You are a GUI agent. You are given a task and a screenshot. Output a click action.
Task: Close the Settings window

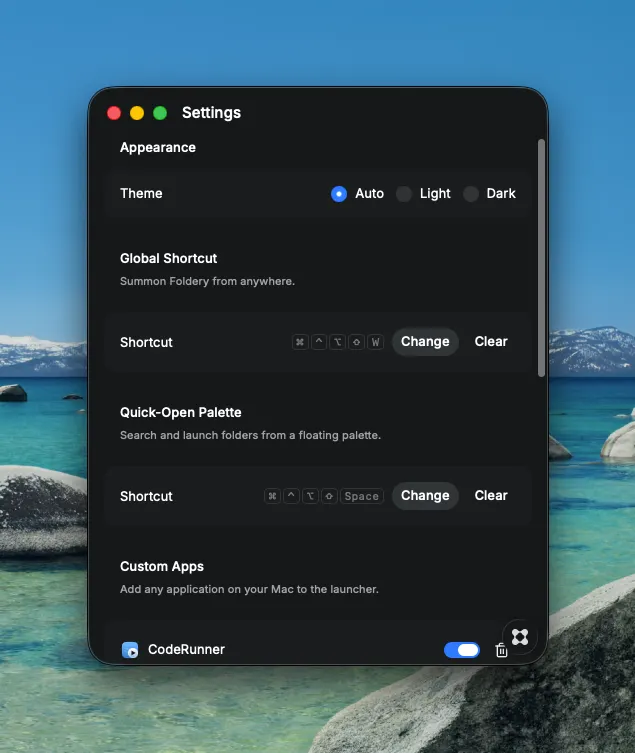114,113
